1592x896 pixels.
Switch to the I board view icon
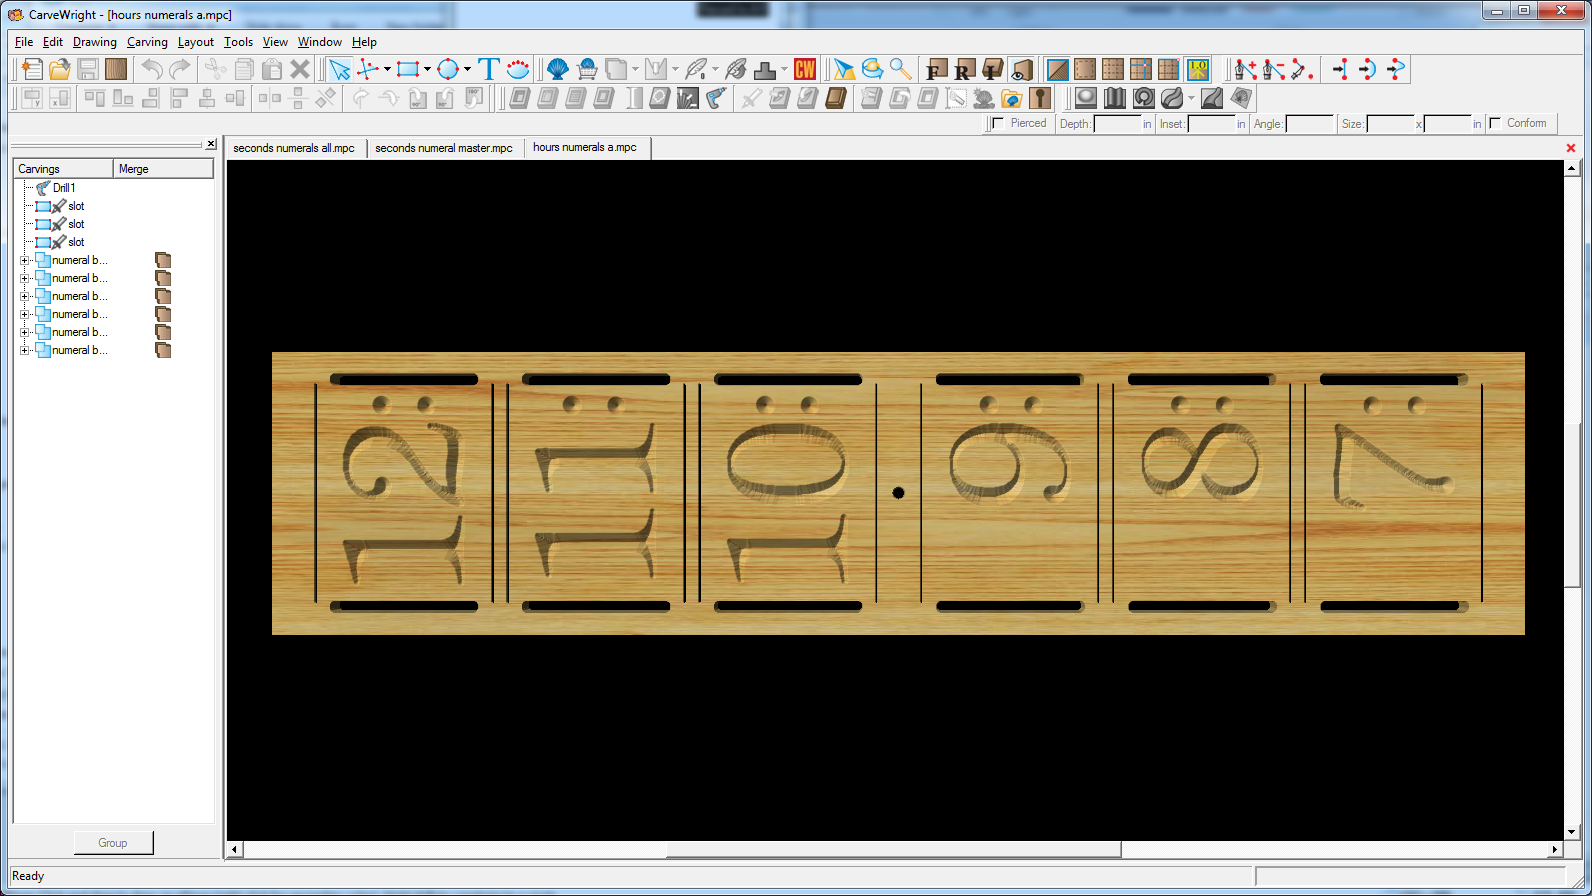tap(992, 69)
